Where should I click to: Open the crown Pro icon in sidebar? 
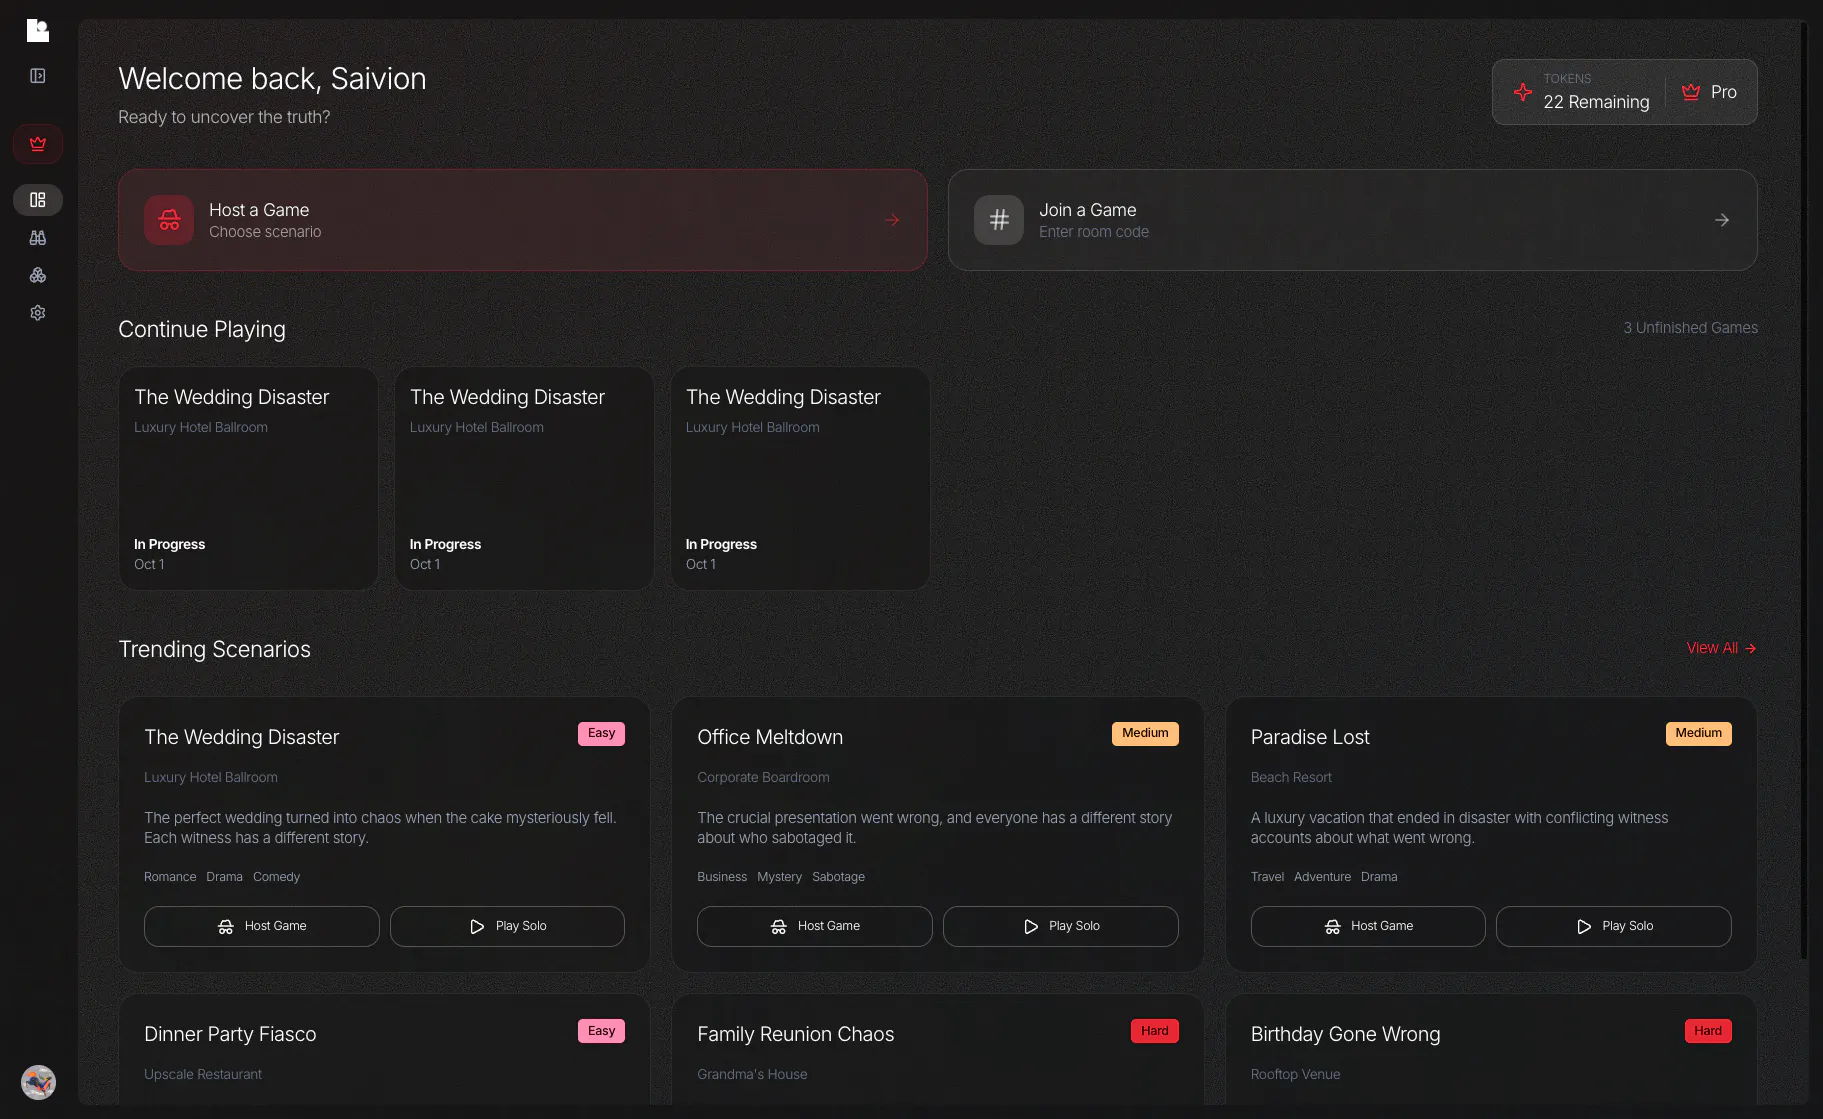coord(38,144)
